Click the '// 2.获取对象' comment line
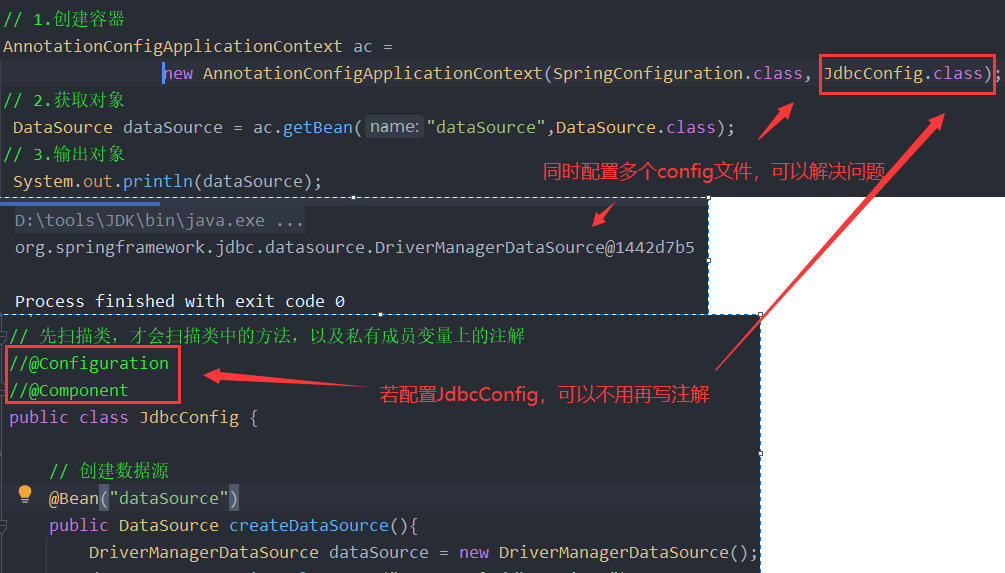Image resolution: width=1005 pixels, height=573 pixels. [x=64, y=101]
